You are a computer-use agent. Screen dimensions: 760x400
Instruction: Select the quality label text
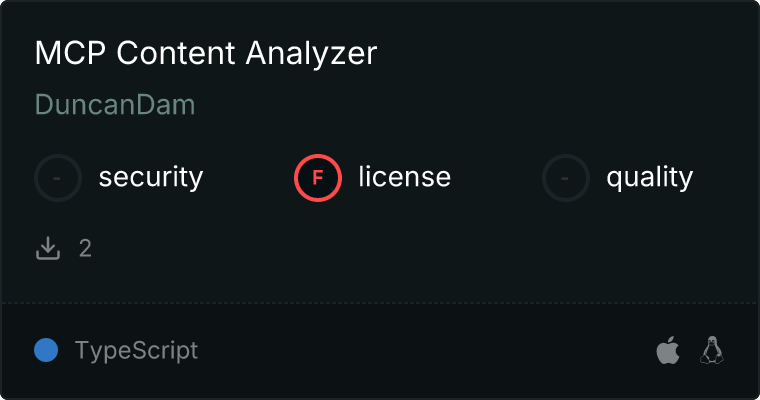tap(649, 178)
